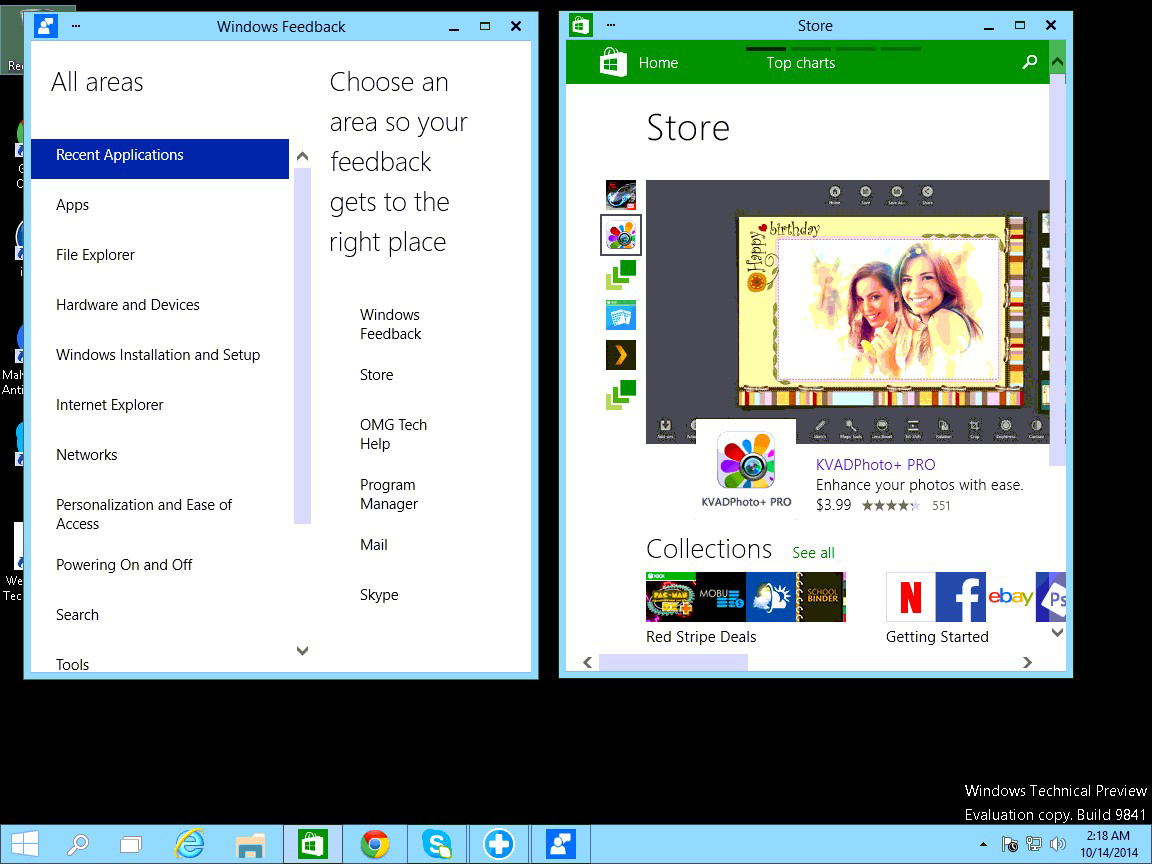Open the Windows Feedback ellipsis menu

click(76, 26)
